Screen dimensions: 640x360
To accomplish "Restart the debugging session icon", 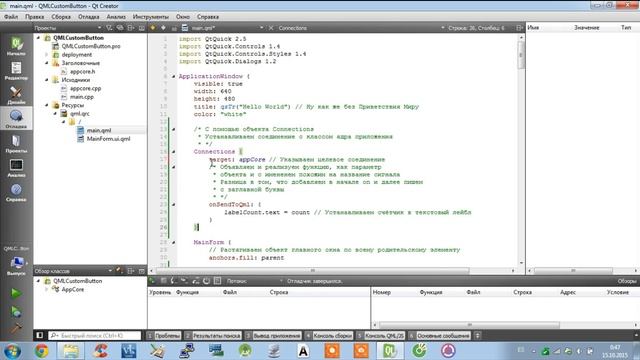I will pos(207,281).
